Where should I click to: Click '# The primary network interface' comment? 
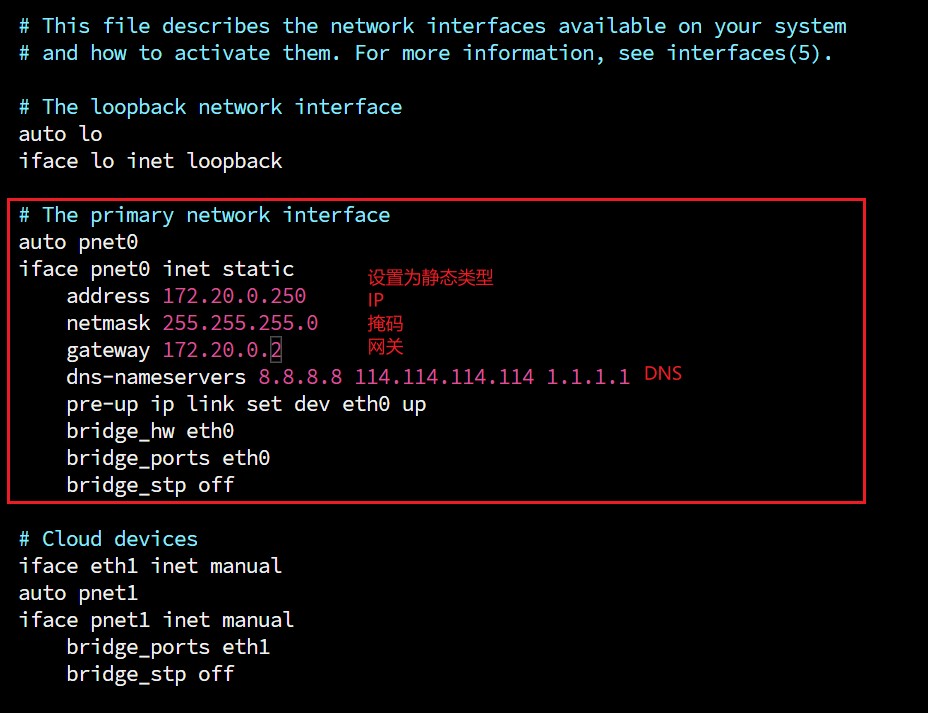click(x=204, y=215)
